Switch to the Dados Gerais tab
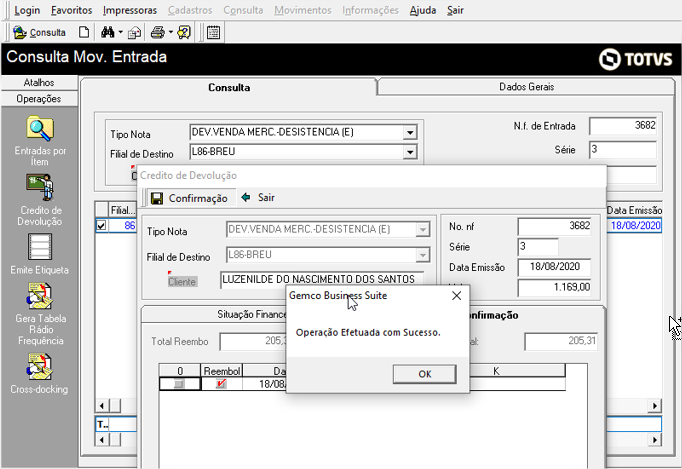682x469 pixels. click(526, 87)
